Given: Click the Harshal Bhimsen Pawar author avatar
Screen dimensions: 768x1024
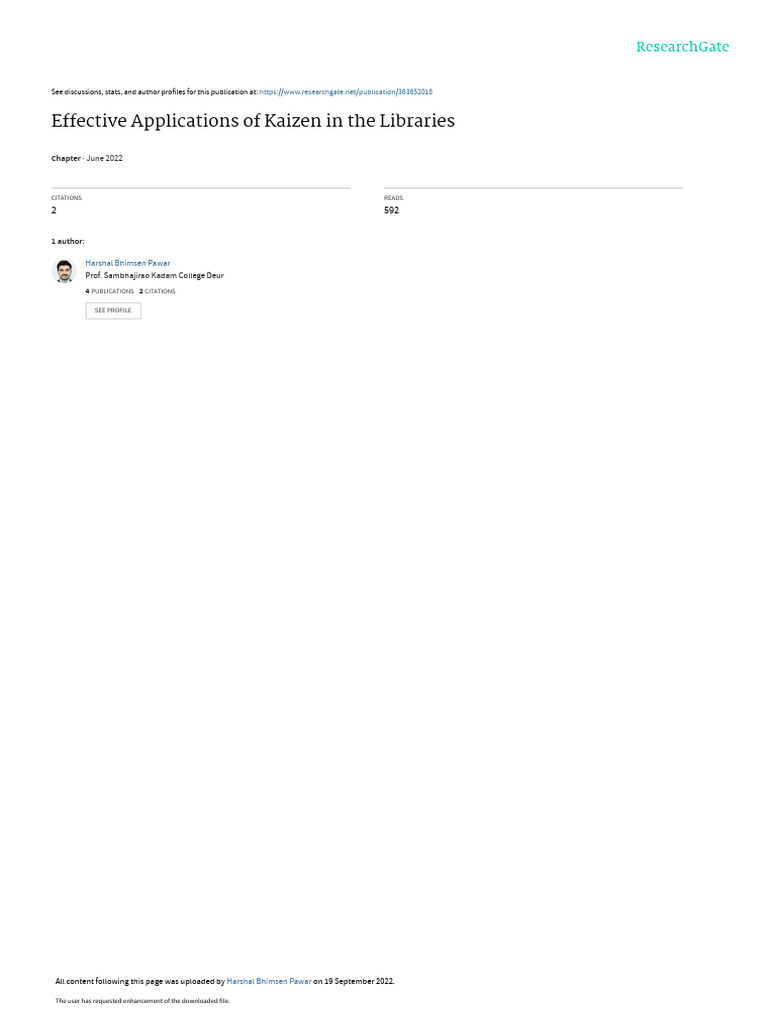Looking at the screenshot, I should (64, 271).
